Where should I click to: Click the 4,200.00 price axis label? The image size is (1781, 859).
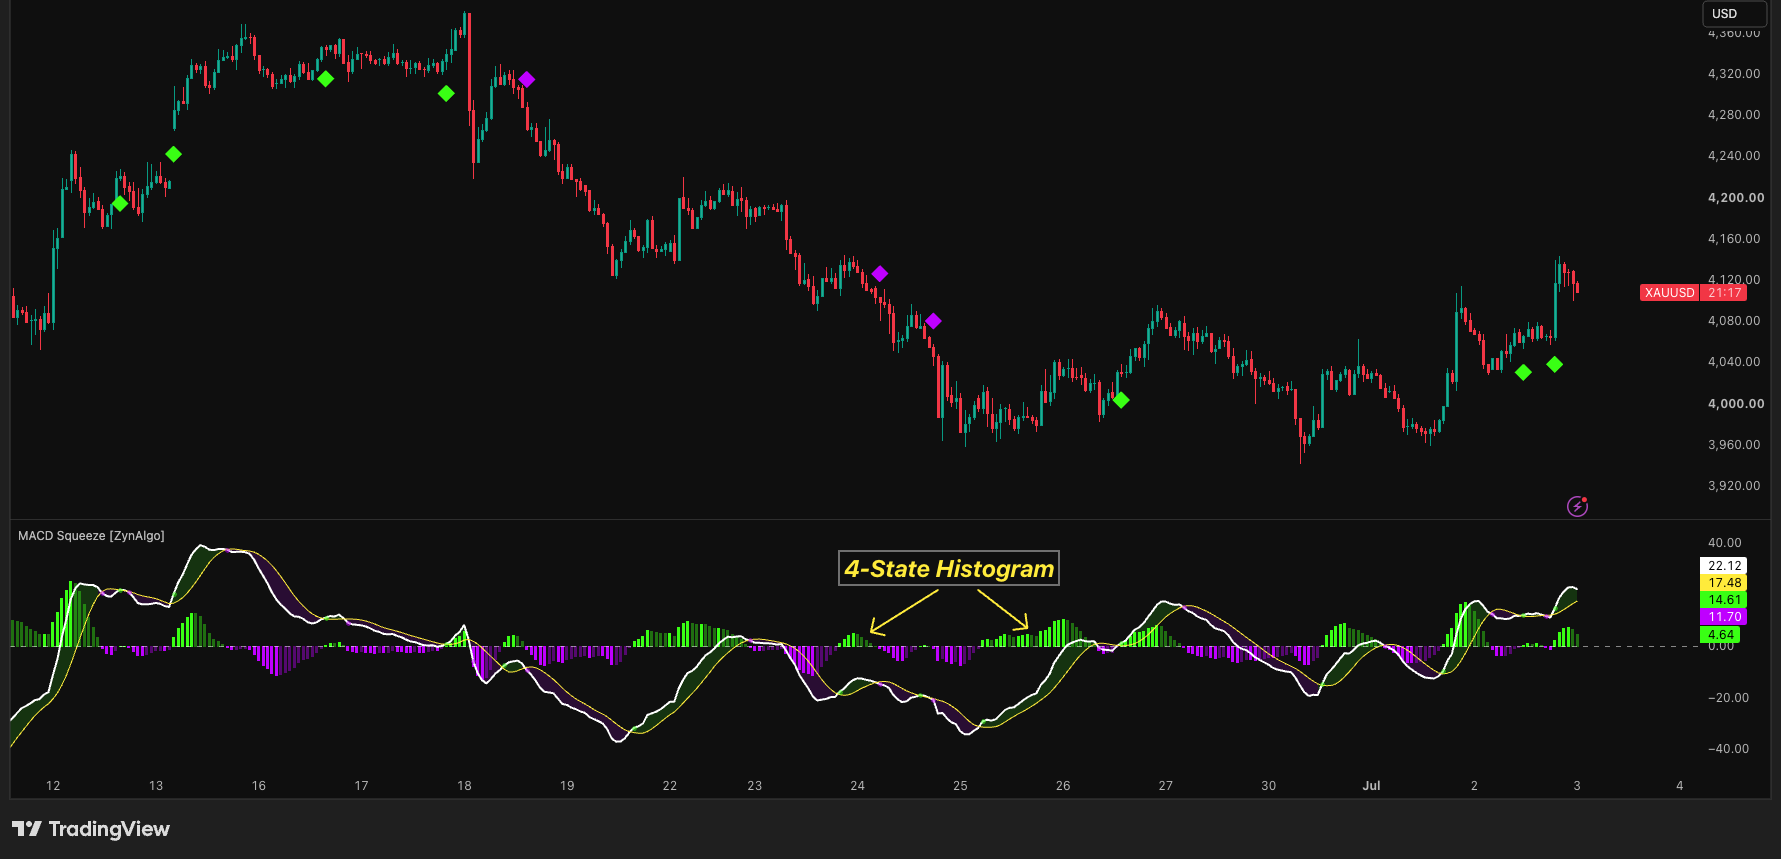pos(1735,198)
